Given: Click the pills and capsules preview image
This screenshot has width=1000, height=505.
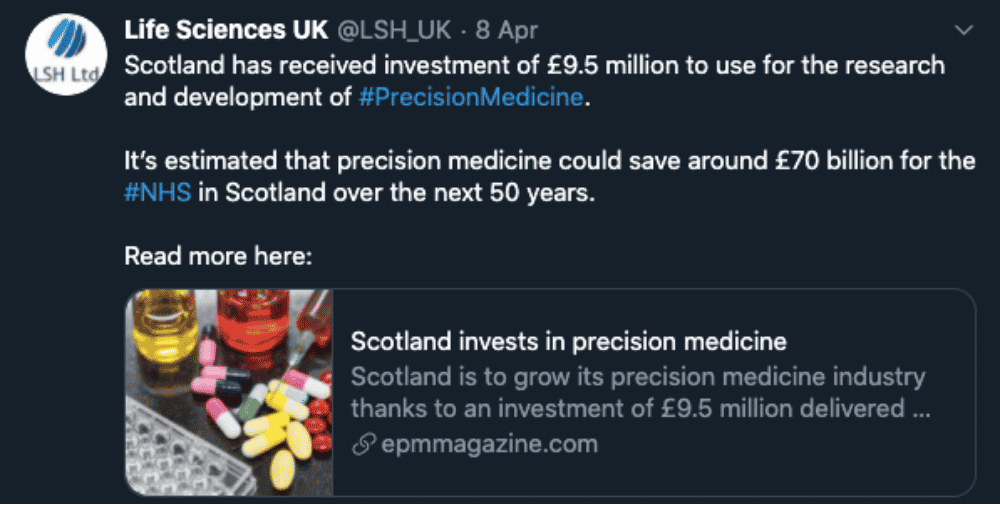Looking at the screenshot, I should point(229,392).
